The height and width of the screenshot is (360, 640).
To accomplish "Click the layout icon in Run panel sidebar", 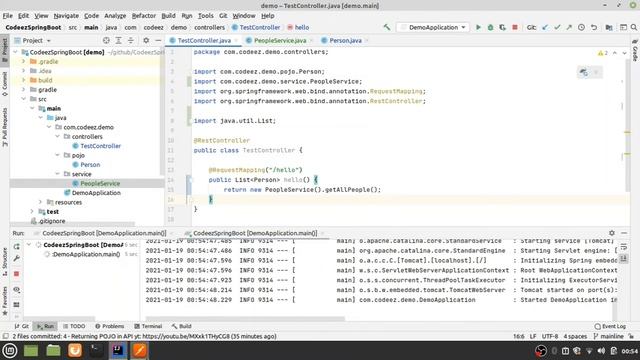I will (x=17, y=304).
